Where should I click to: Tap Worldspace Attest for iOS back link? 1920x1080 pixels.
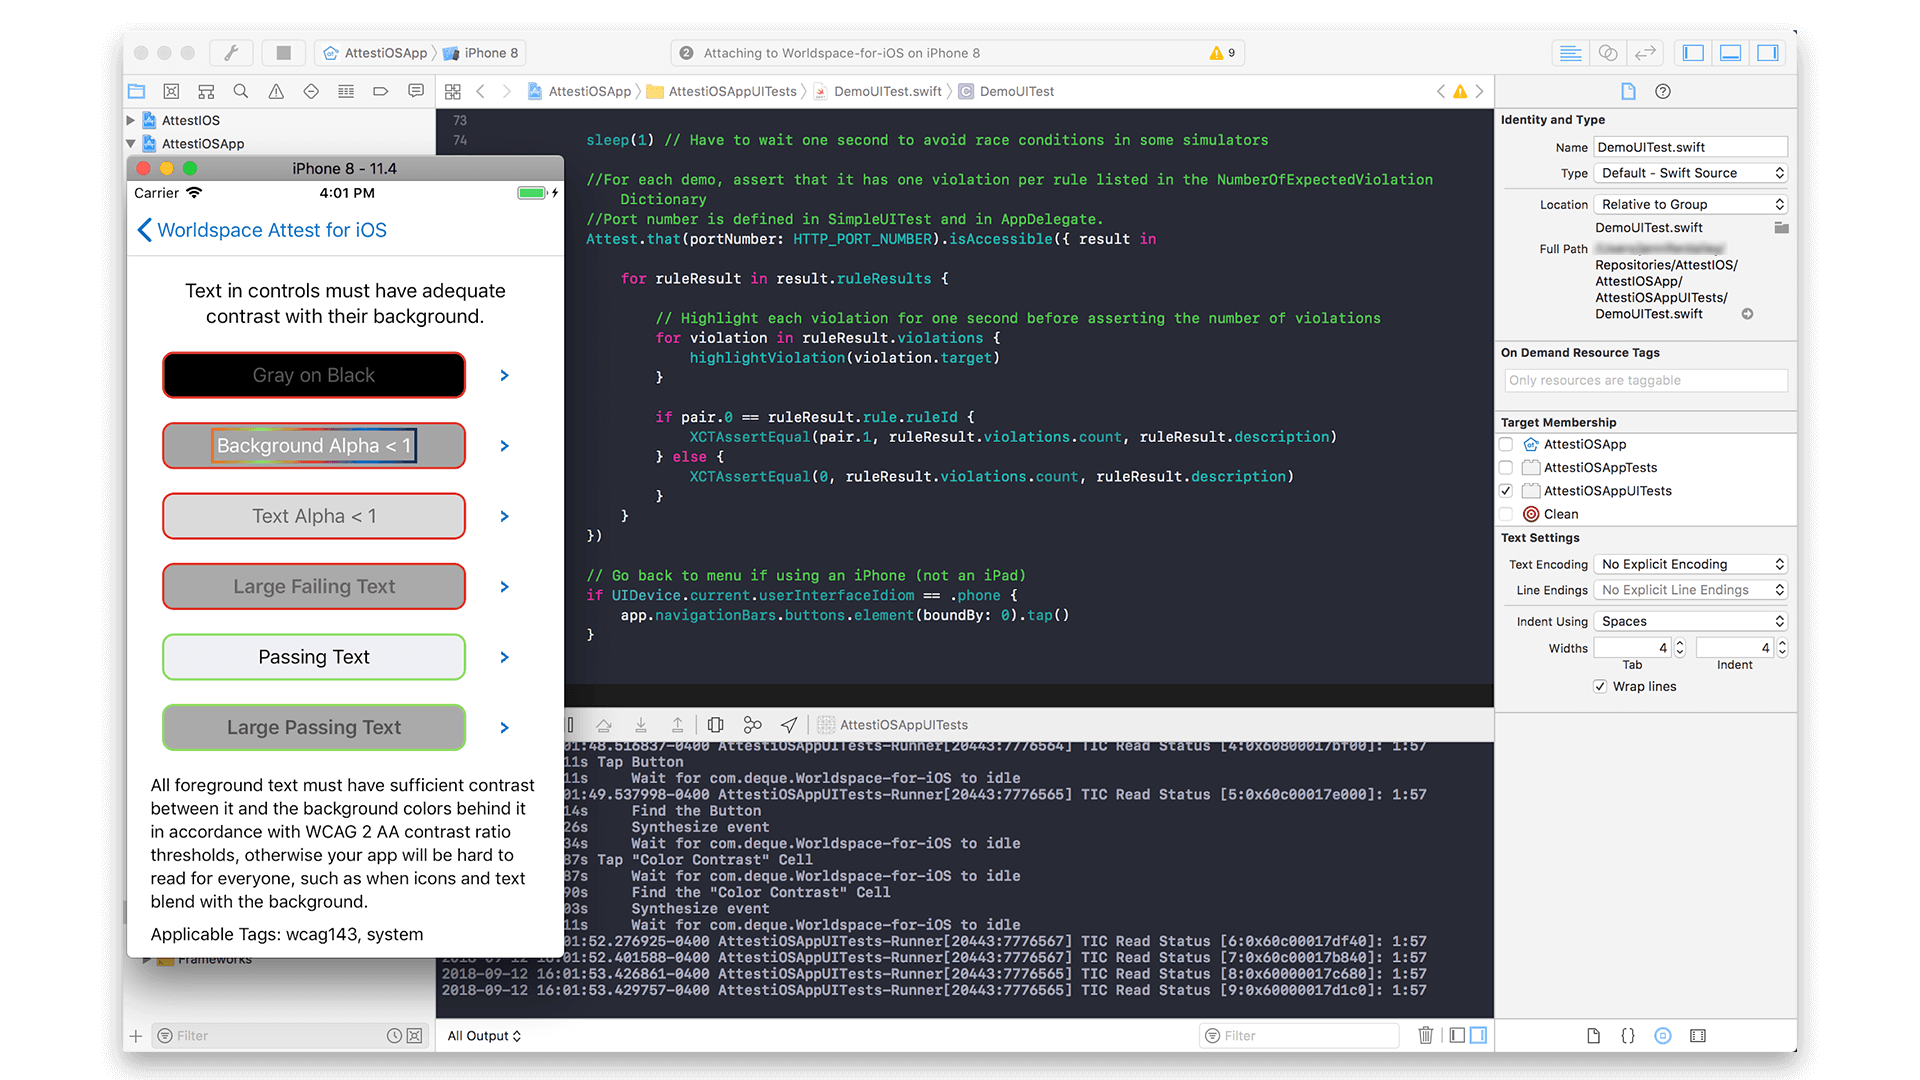[x=262, y=230]
